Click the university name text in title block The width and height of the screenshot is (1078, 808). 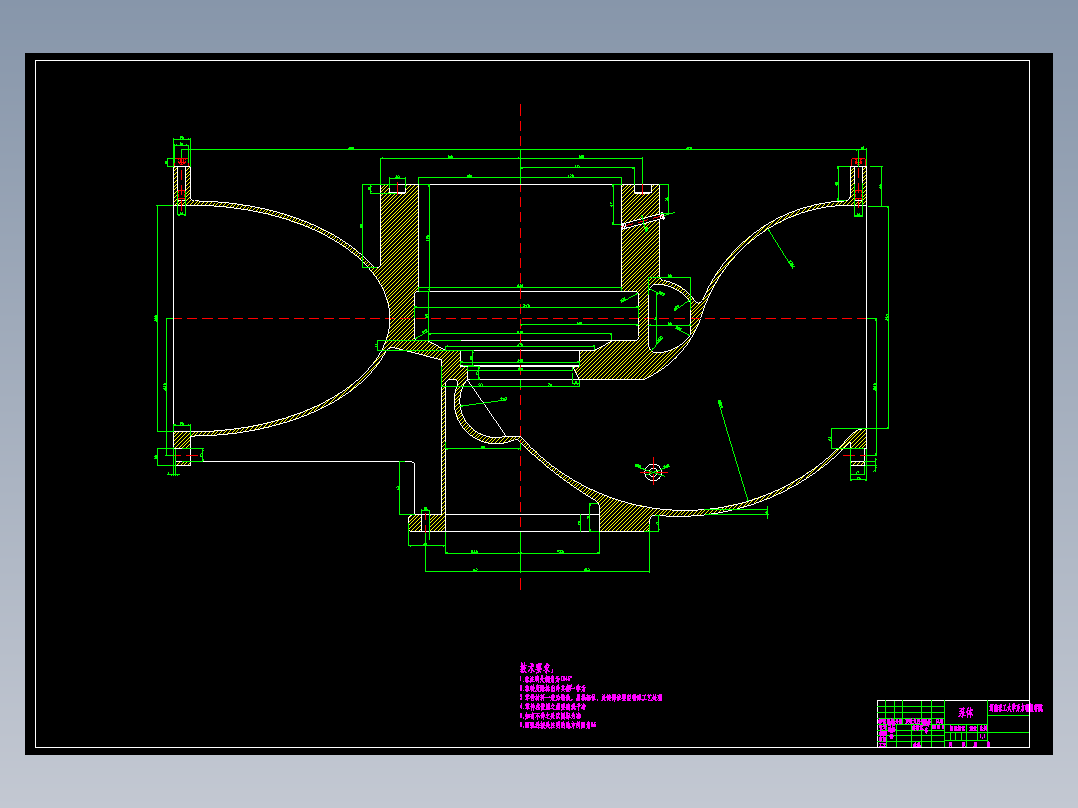click(1015, 708)
